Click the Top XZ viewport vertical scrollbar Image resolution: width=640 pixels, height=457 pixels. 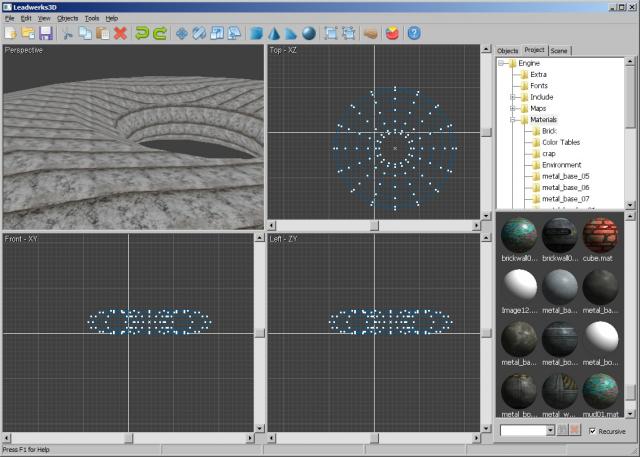[486, 130]
